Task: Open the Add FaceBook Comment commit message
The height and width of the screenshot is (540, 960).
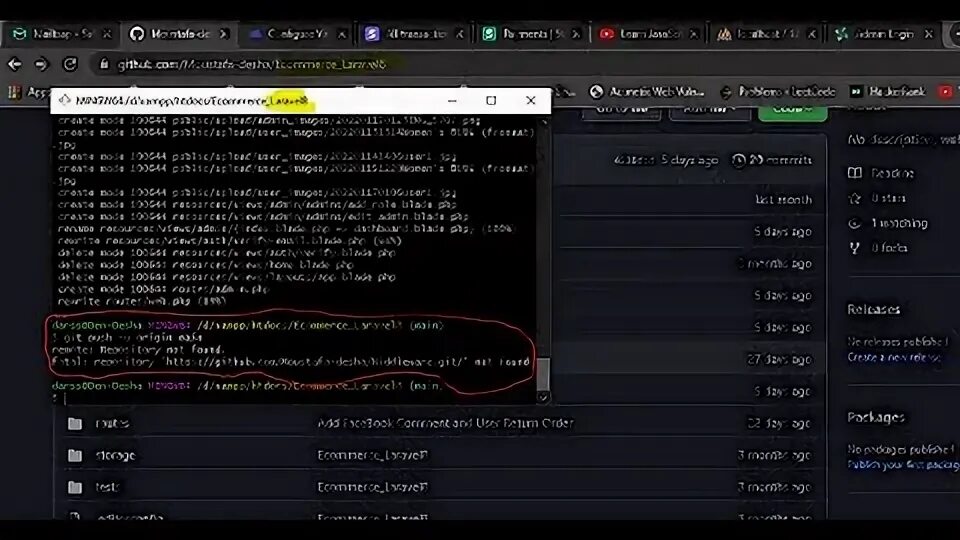Action: click(x=445, y=423)
